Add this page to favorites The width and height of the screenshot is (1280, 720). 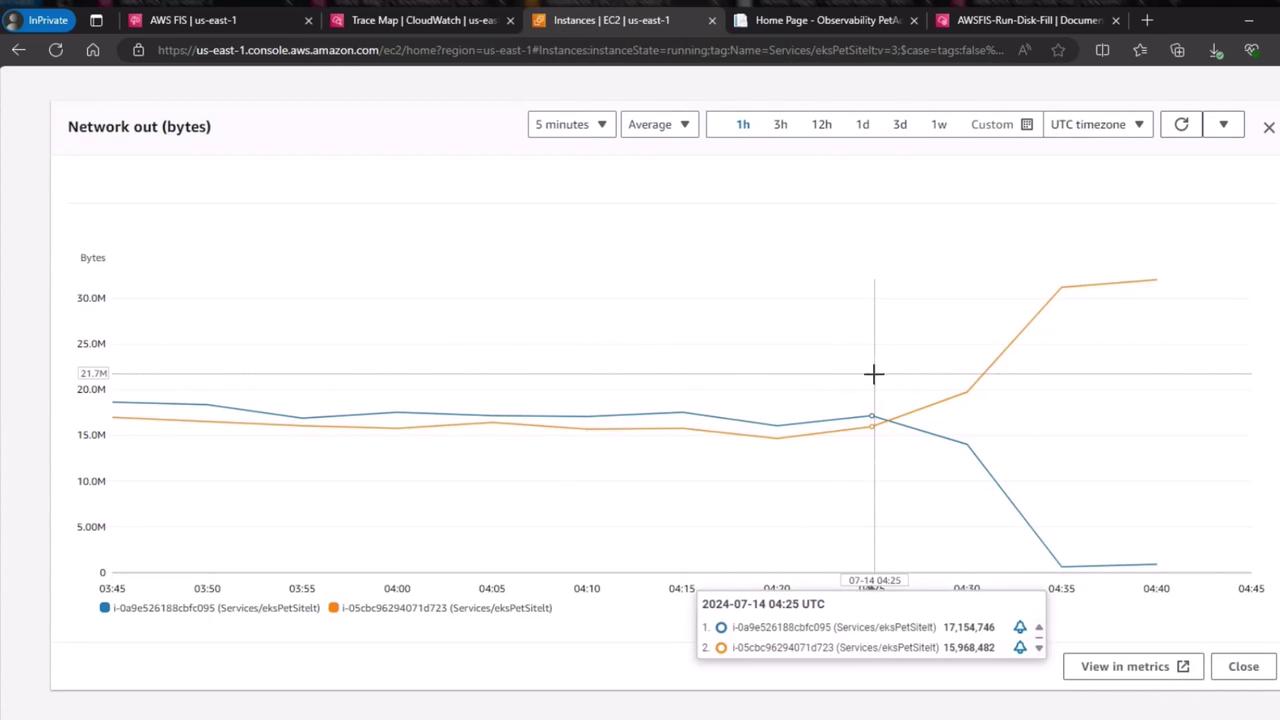1058,50
